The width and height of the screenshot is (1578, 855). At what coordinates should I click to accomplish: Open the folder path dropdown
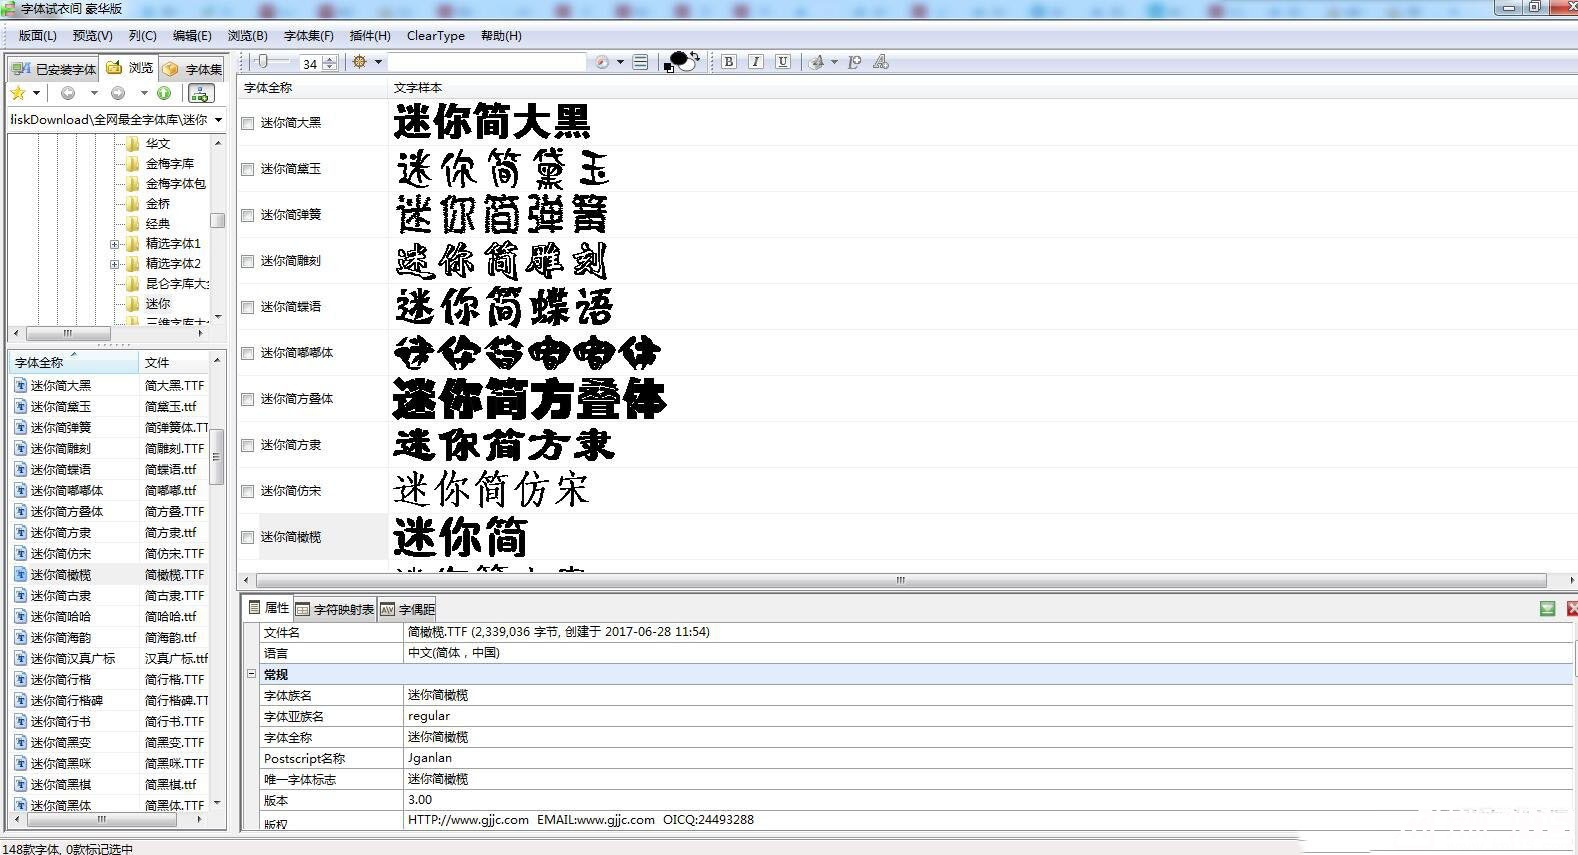[218, 120]
